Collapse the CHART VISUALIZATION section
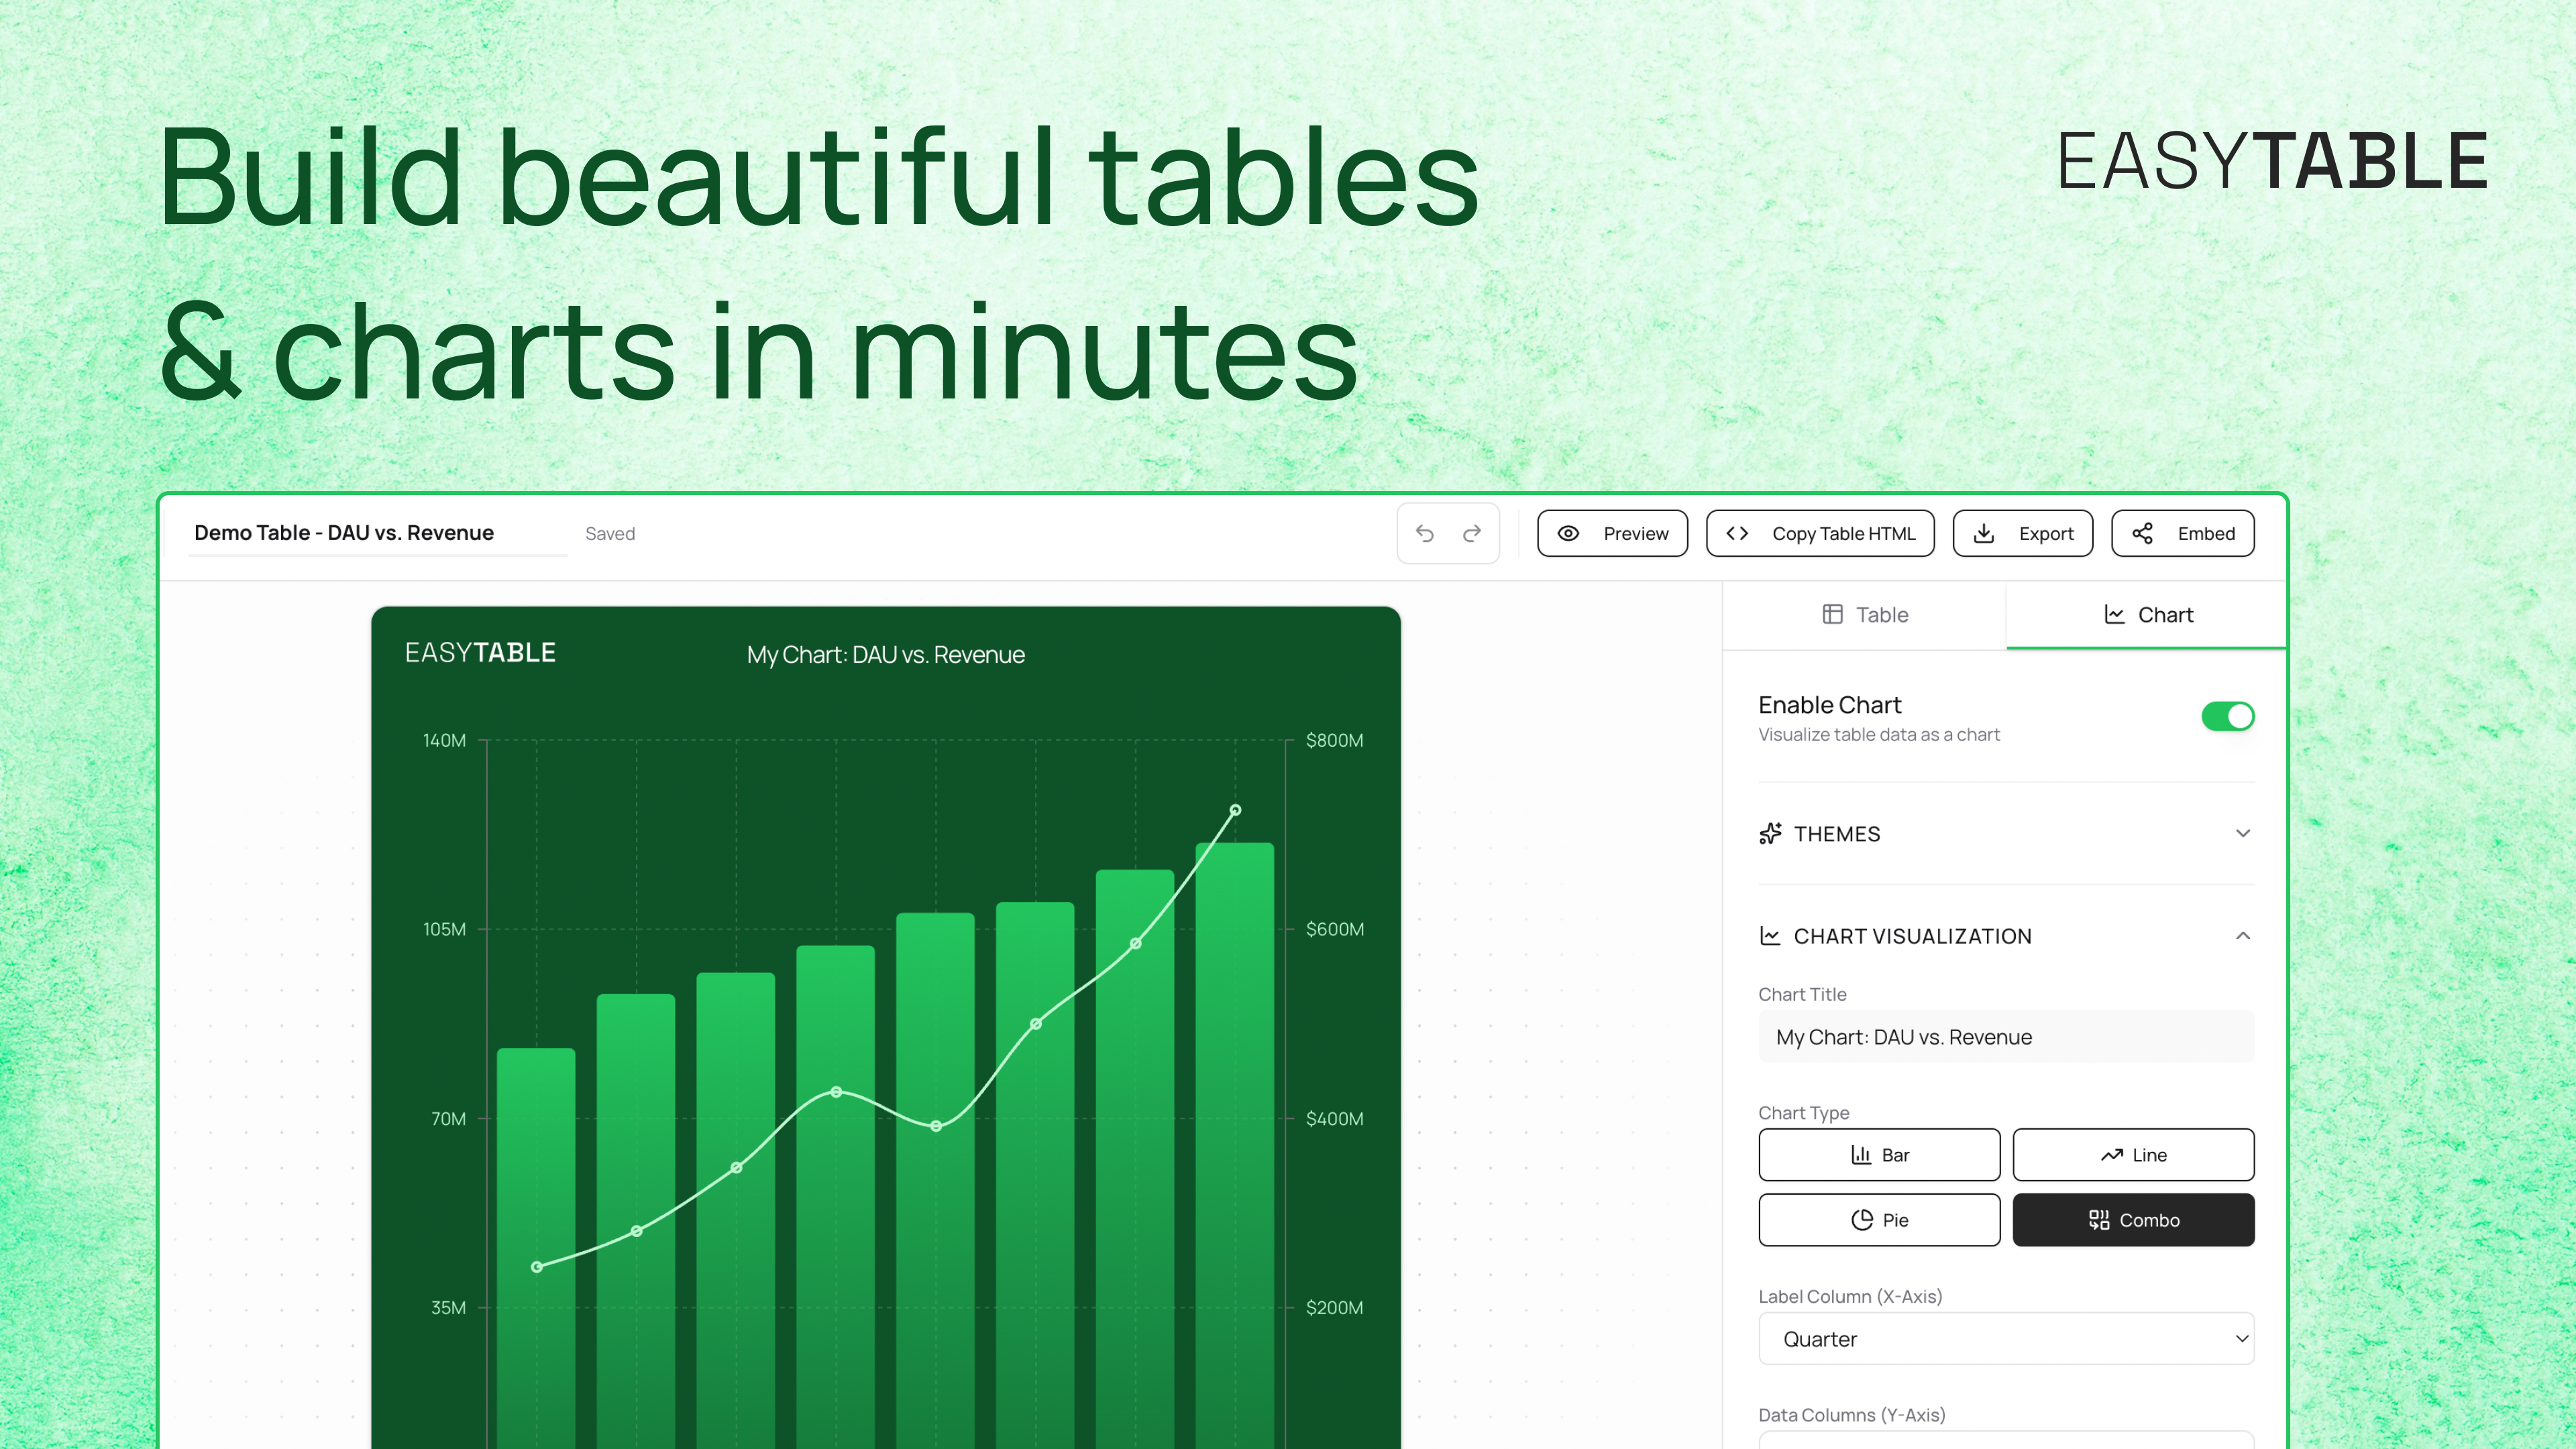The height and width of the screenshot is (1449, 2576). pos(2243,936)
